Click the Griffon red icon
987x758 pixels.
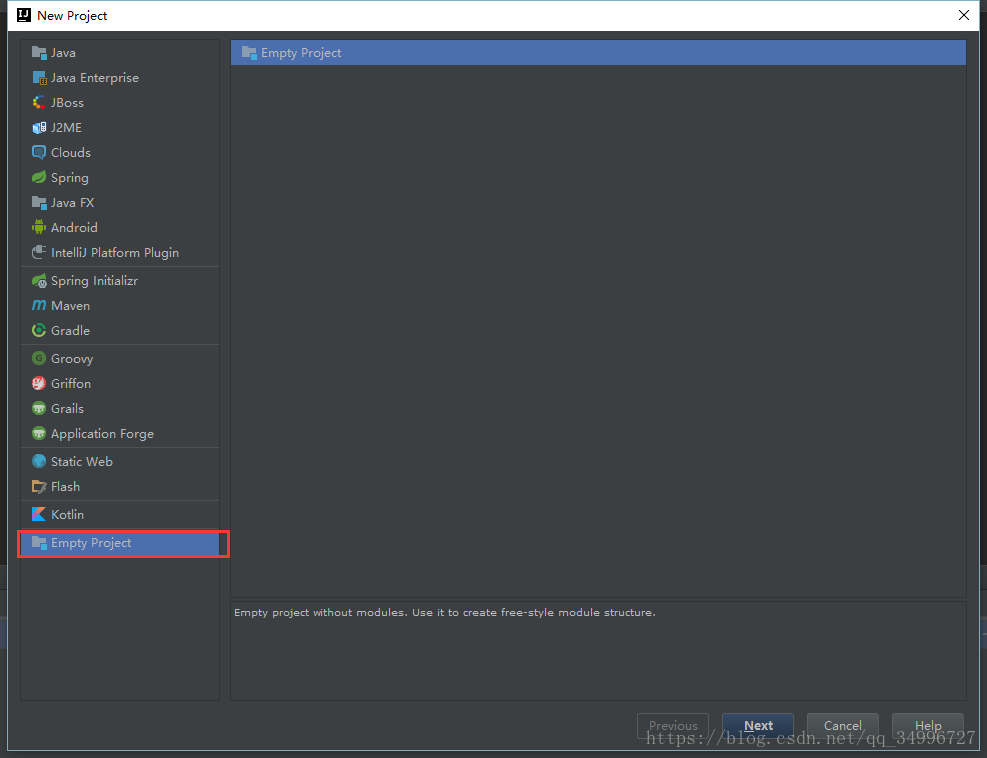click(39, 383)
